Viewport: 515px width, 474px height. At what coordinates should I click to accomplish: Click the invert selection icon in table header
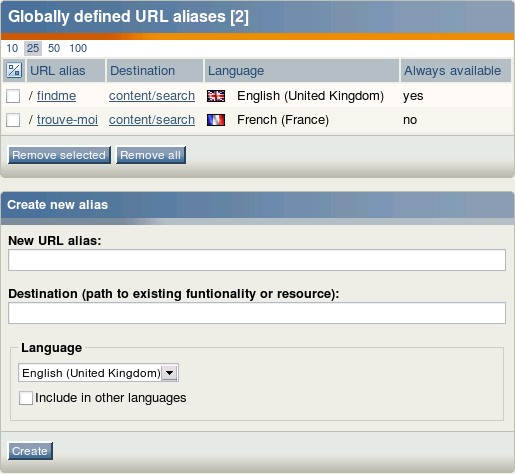[14, 70]
